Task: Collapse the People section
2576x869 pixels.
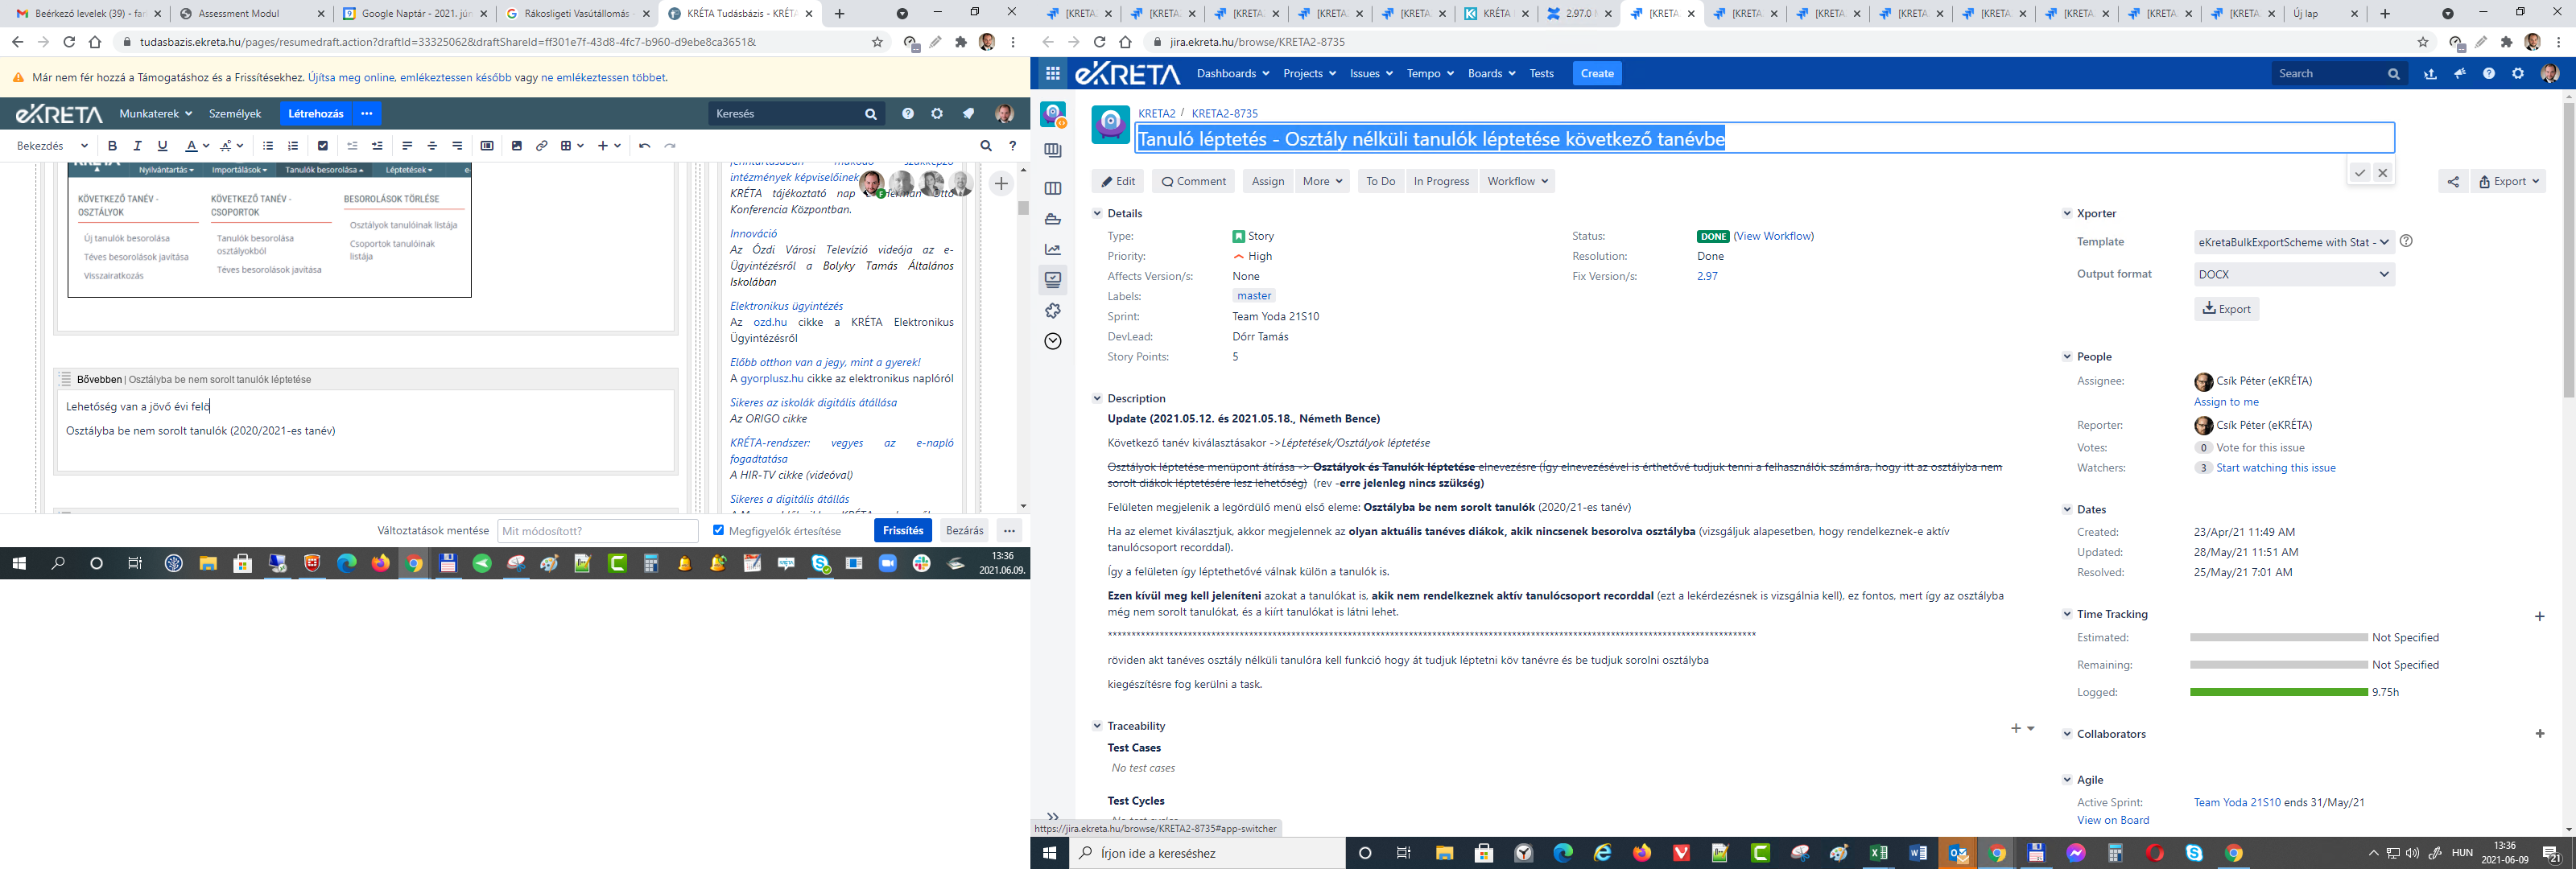Action: (2067, 357)
